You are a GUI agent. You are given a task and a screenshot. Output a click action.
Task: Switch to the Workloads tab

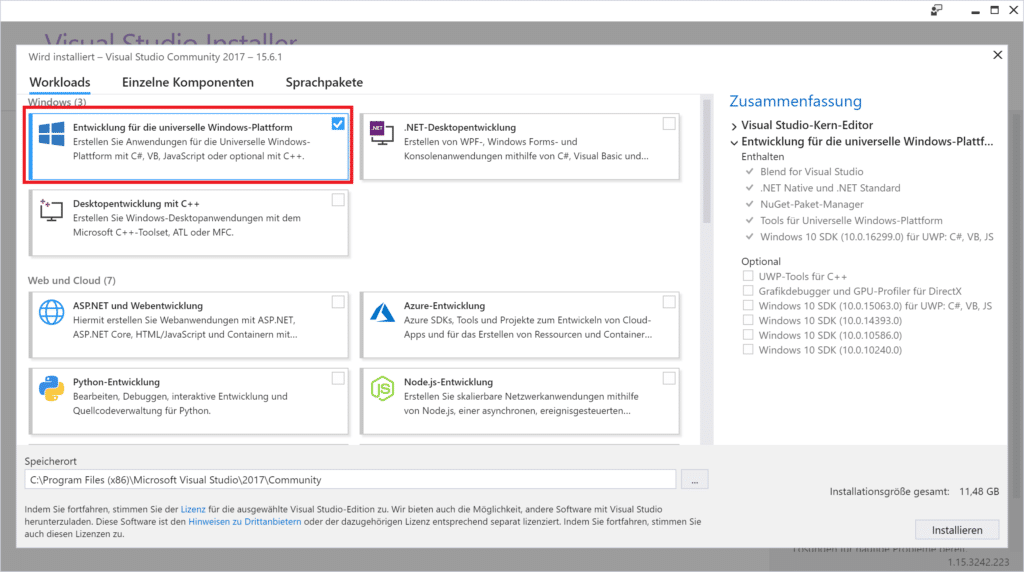point(60,82)
